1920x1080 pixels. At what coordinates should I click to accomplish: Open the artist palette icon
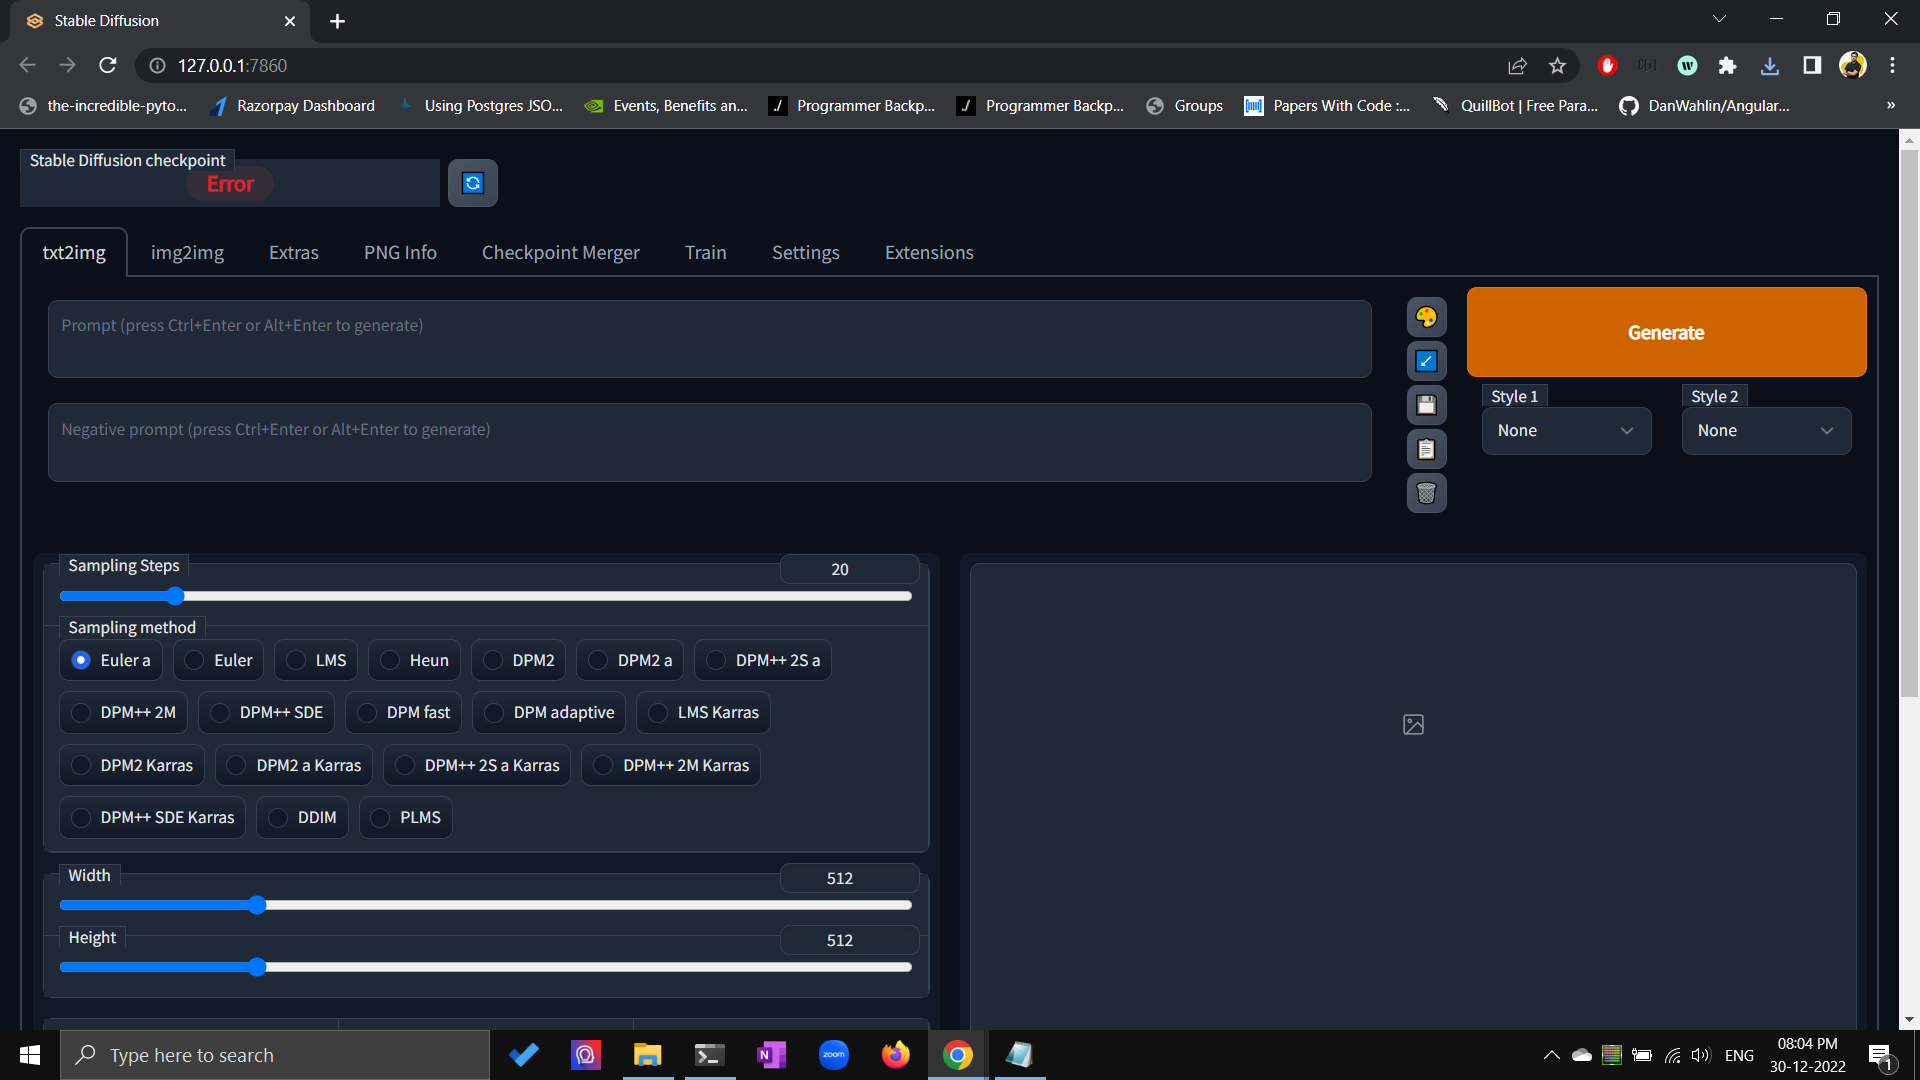pos(1426,317)
